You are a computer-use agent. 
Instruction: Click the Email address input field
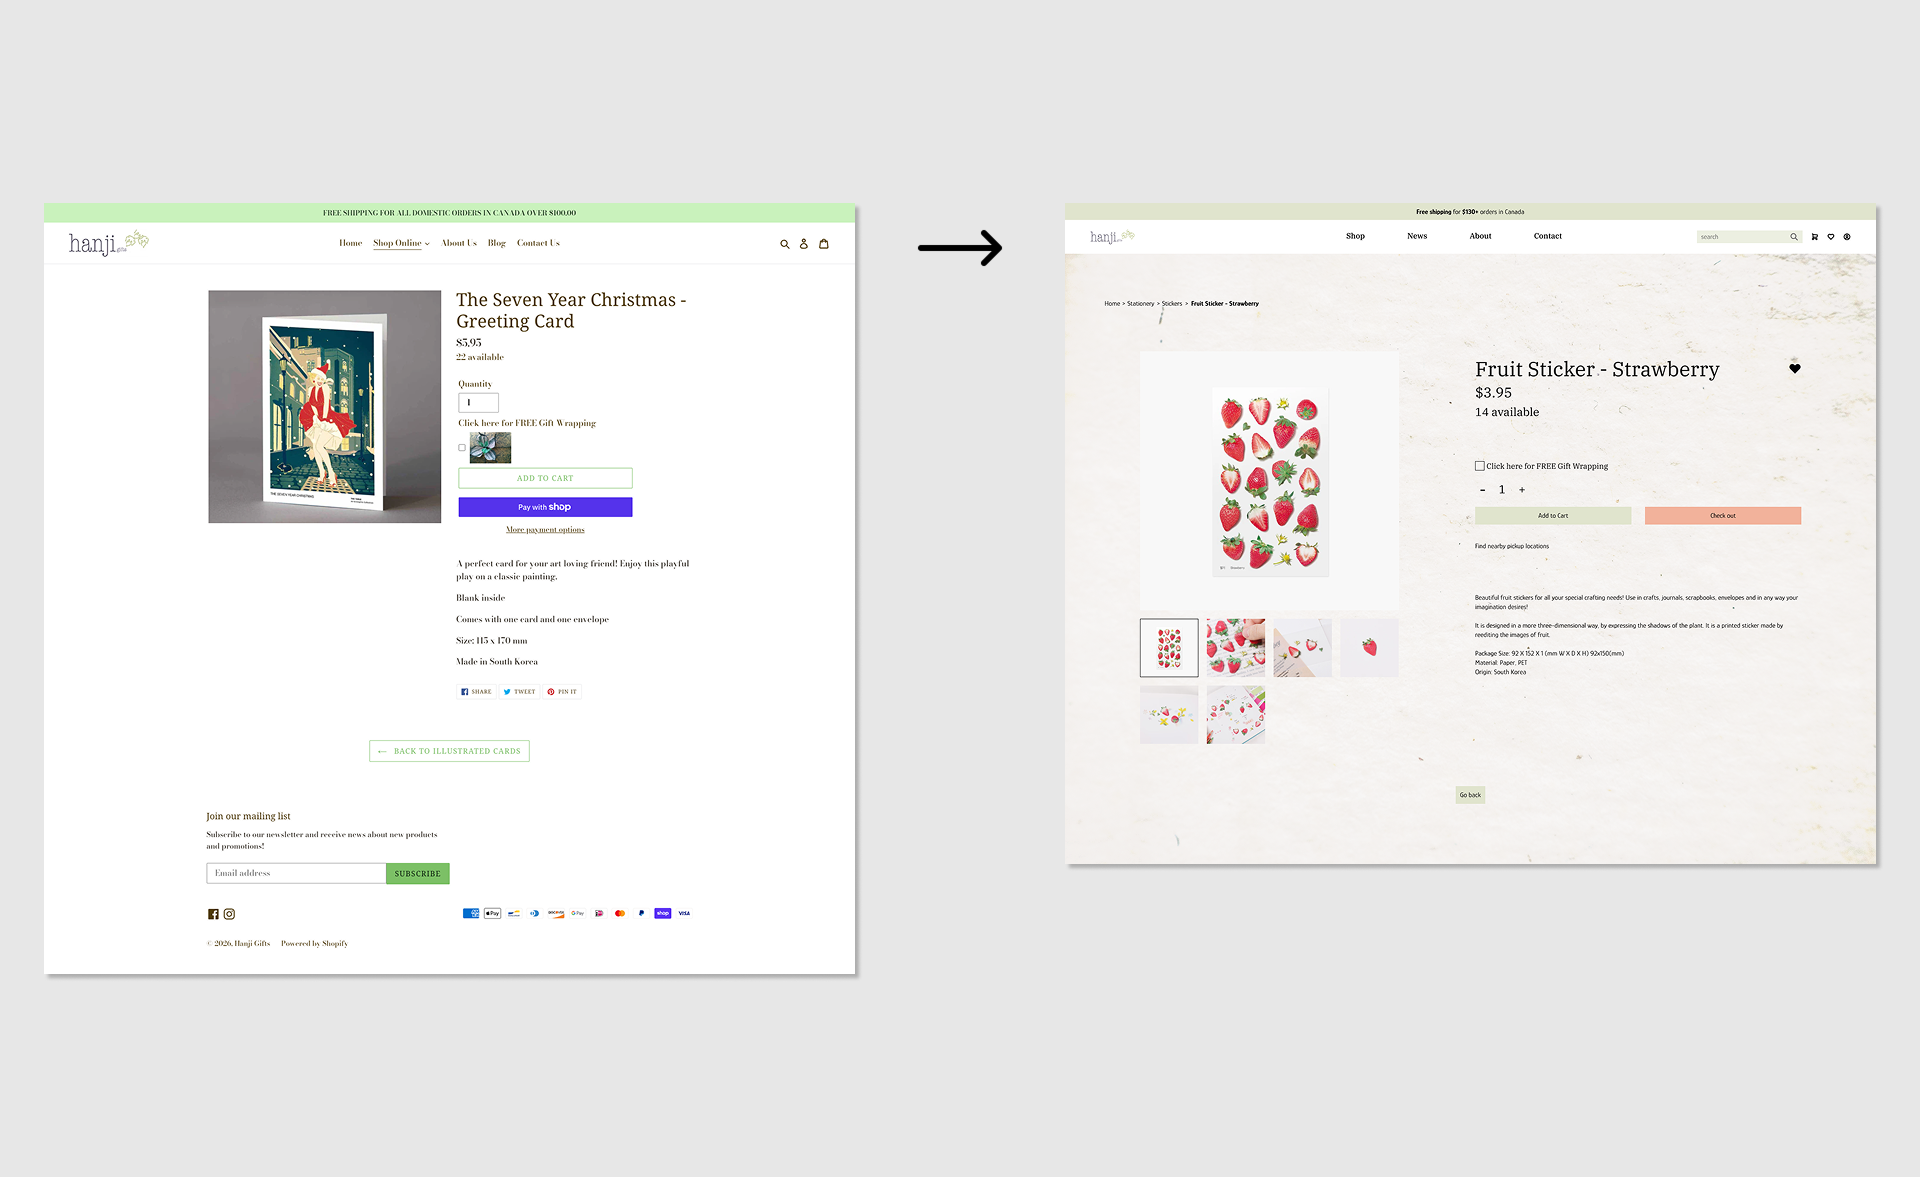pos(296,873)
